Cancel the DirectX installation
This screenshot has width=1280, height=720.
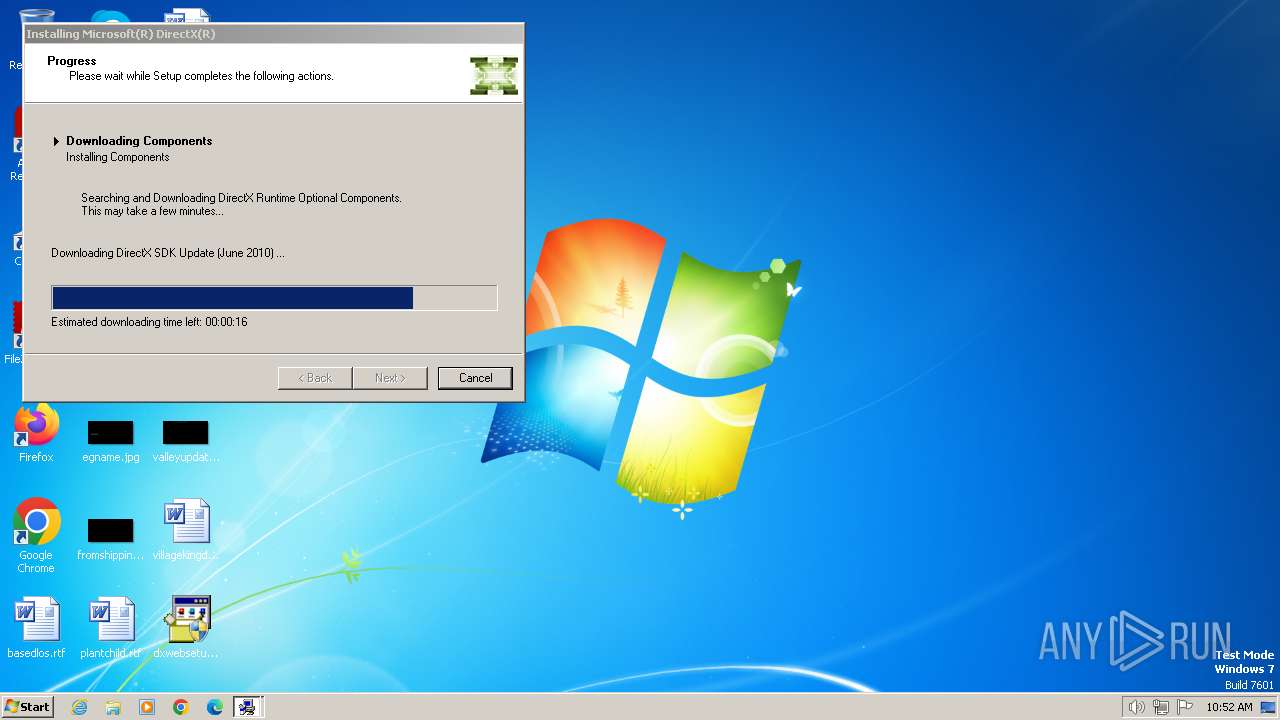pos(475,378)
